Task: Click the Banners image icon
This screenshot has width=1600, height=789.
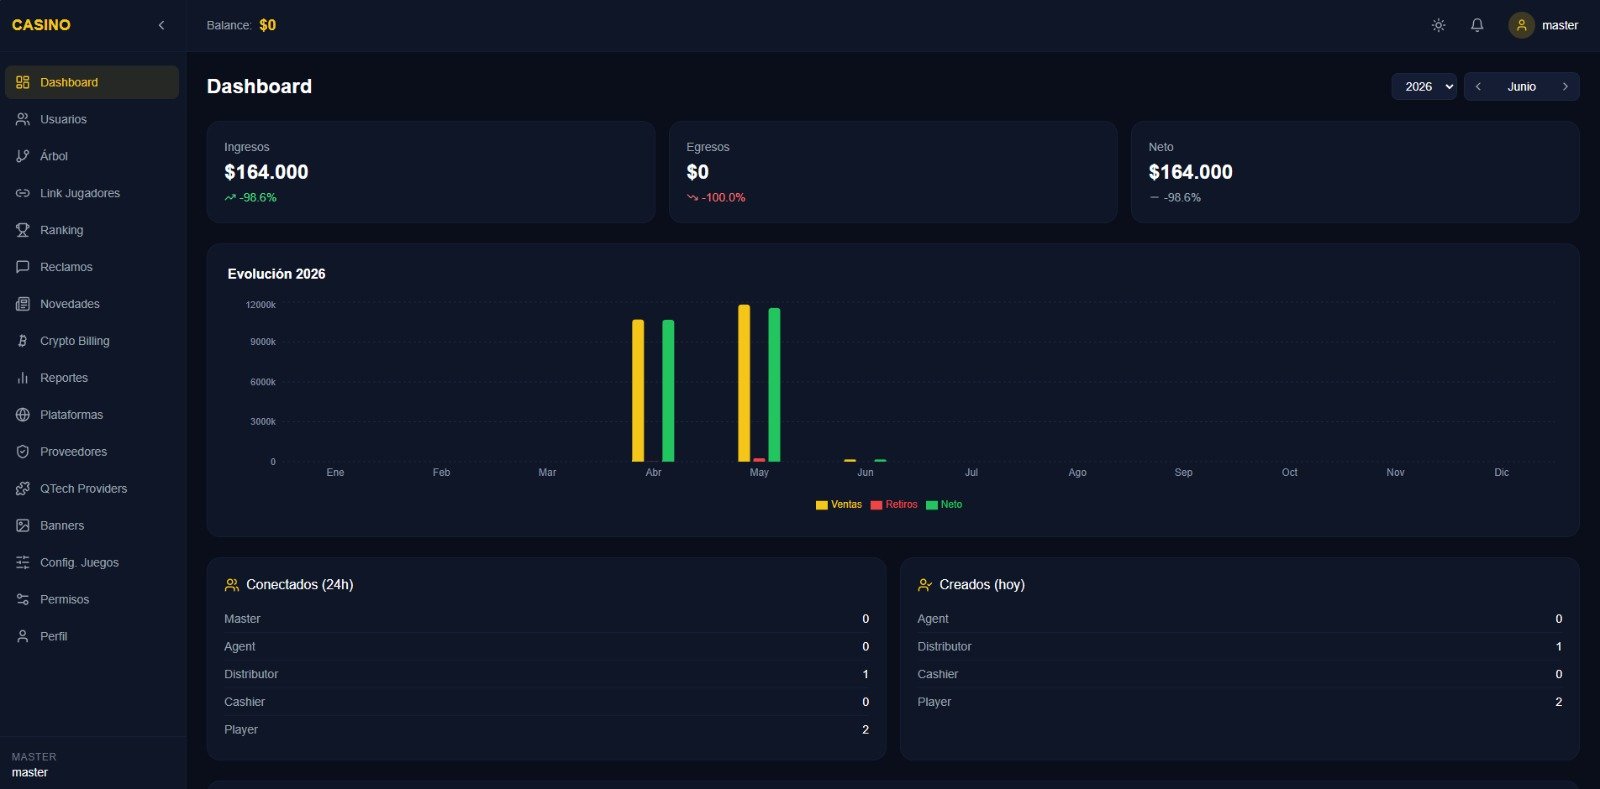Action: click(23, 526)
